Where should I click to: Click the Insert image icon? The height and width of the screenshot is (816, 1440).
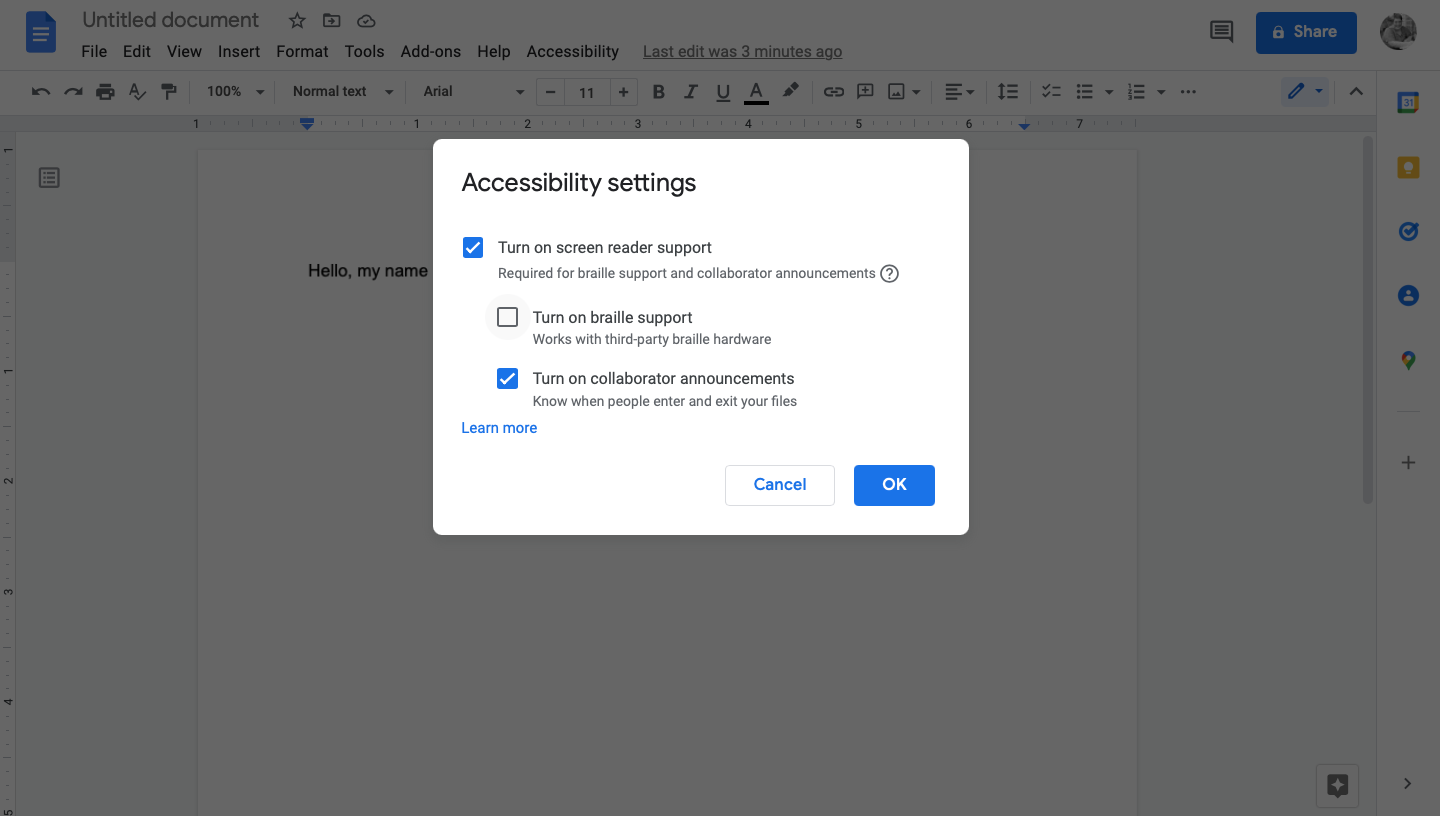tap(897, 92)
